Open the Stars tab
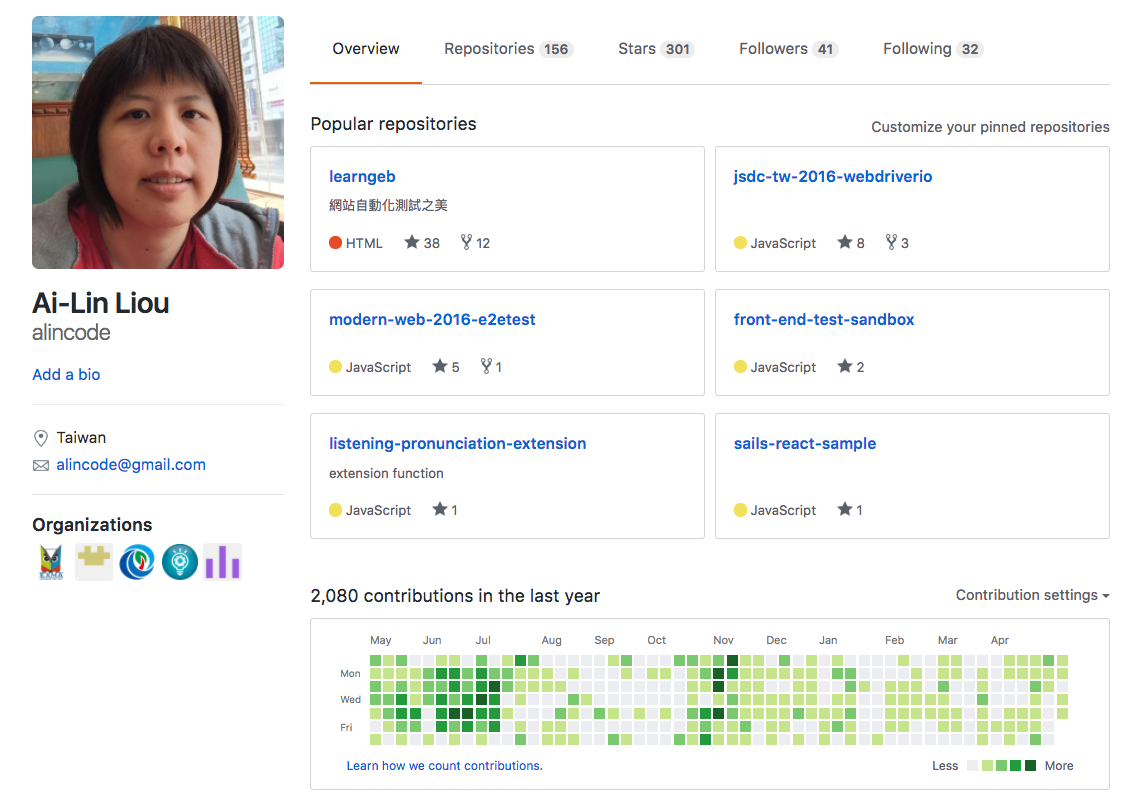 [655, 49]
